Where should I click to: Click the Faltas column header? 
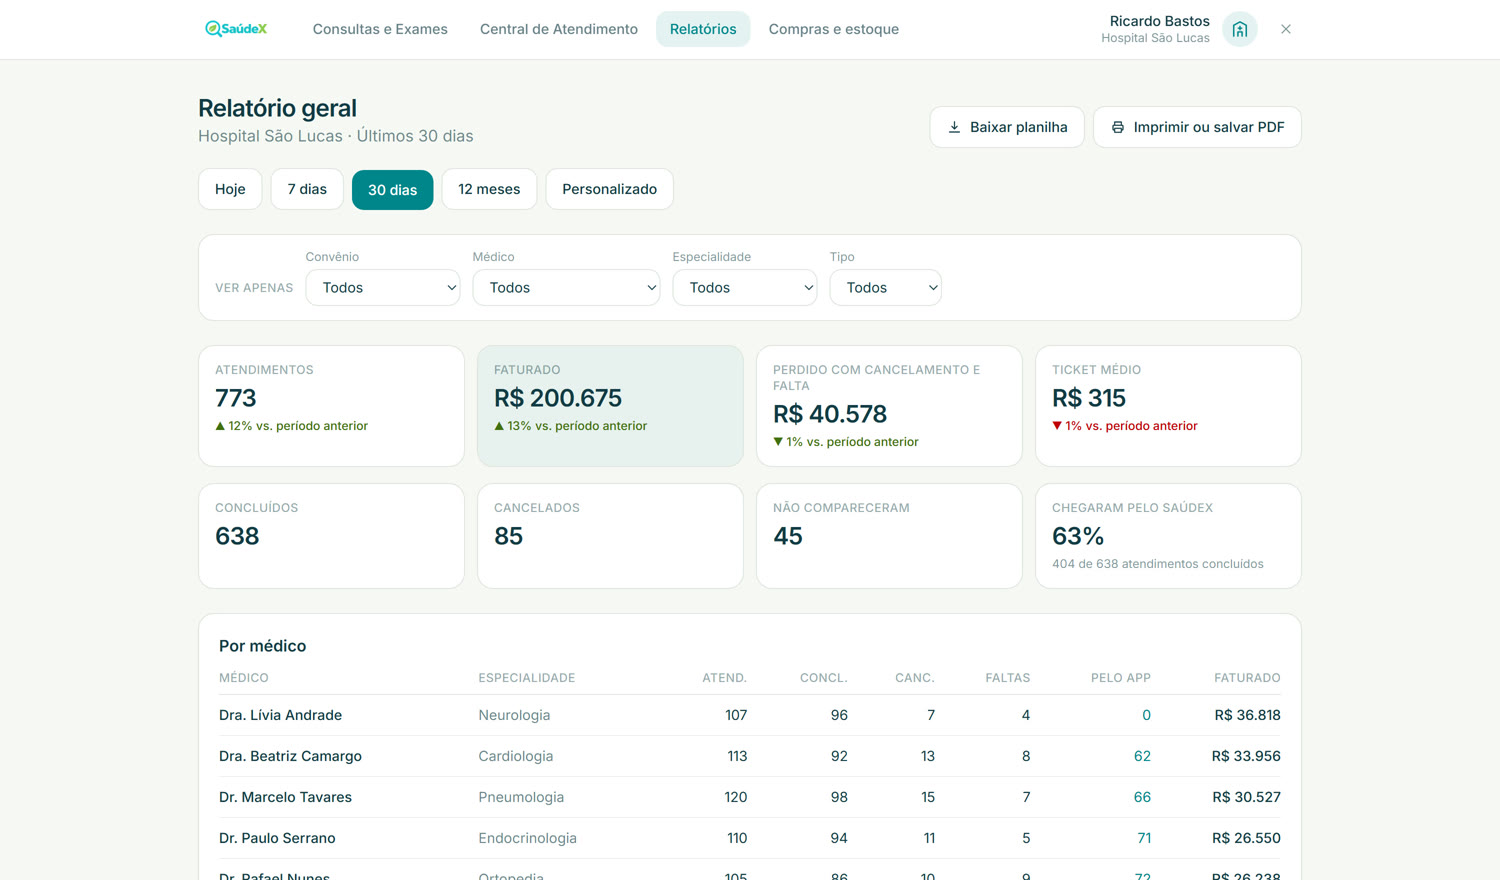1008,678
